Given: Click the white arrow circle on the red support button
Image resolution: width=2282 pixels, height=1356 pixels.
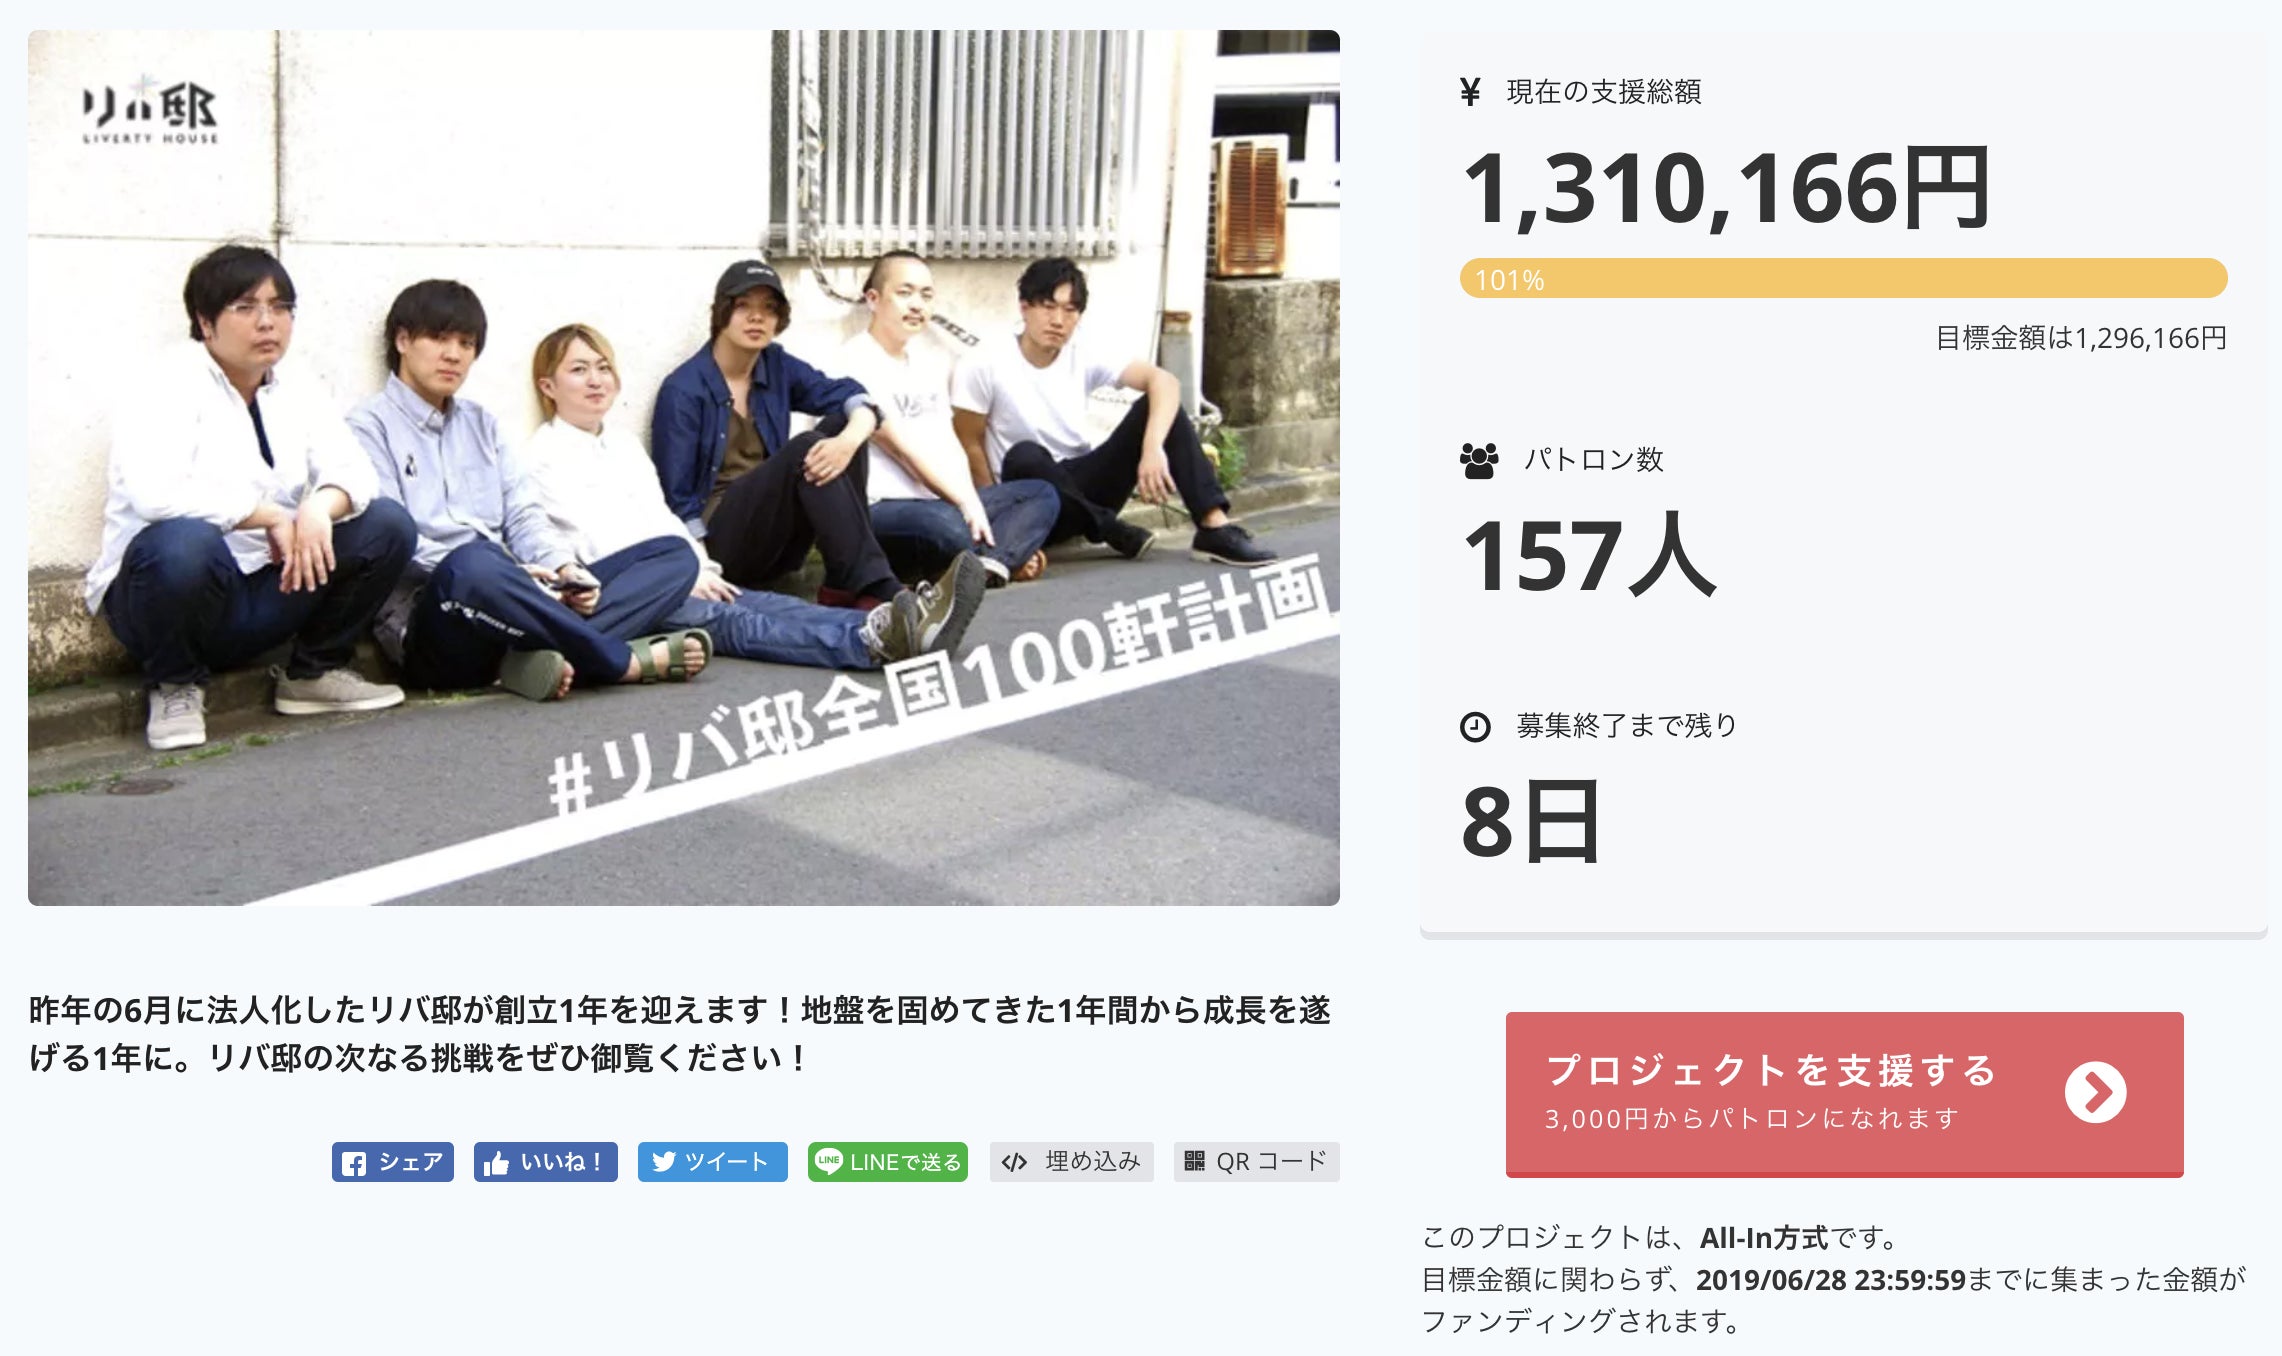Looking at the screenshot, I should point(2095,1092).
